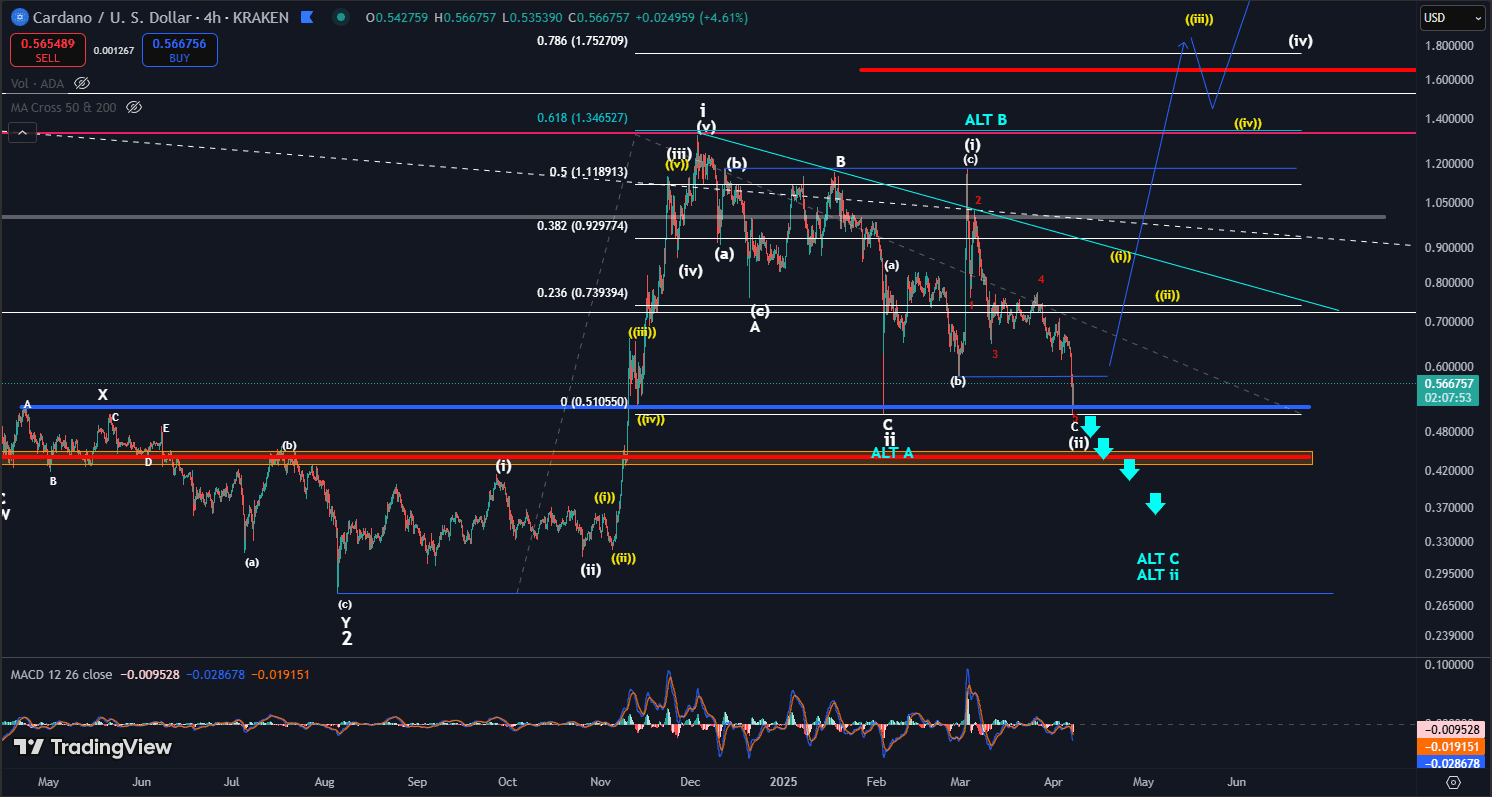Click the eye icon beside MA Cross 50 & 200

coord(134,107)
